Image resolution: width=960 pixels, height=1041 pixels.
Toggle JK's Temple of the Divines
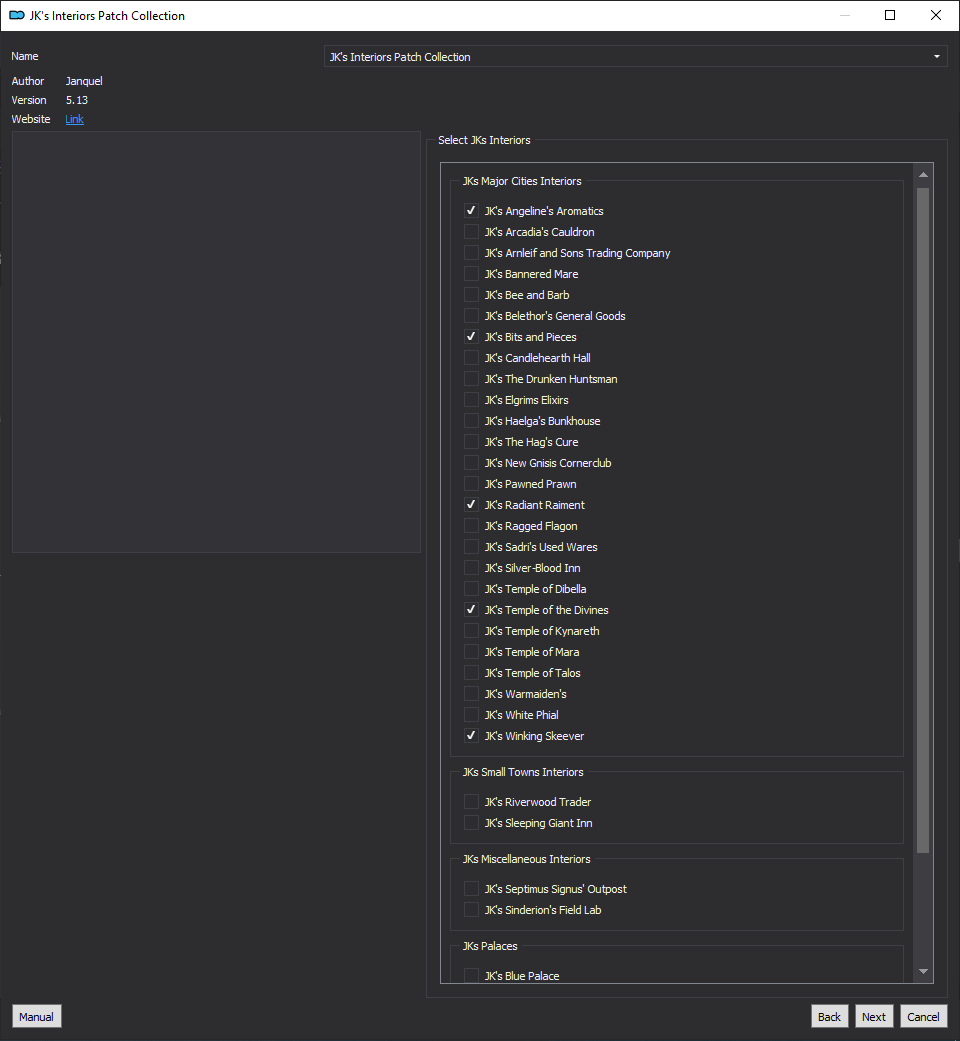tap(471, 609)
